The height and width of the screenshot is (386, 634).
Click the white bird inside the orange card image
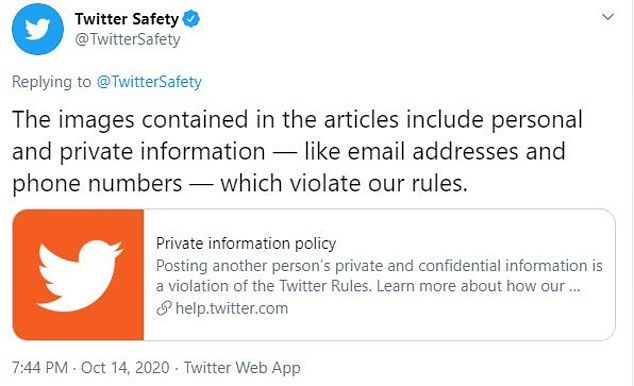tap(80, 276)
